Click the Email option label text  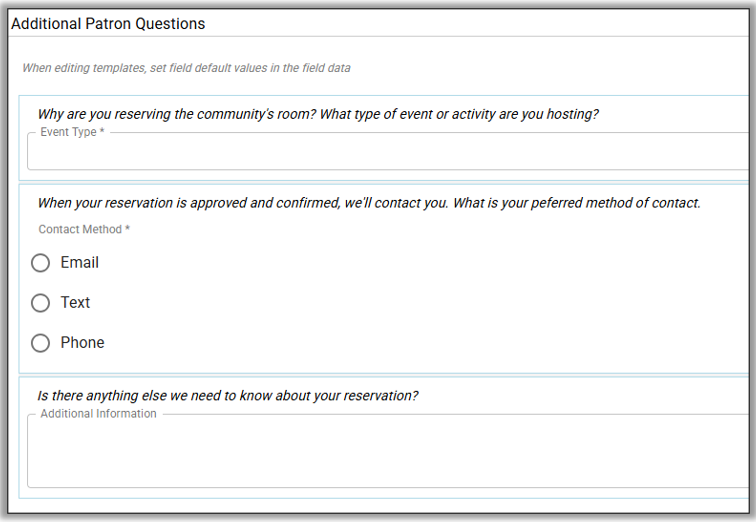coord(79,263)
